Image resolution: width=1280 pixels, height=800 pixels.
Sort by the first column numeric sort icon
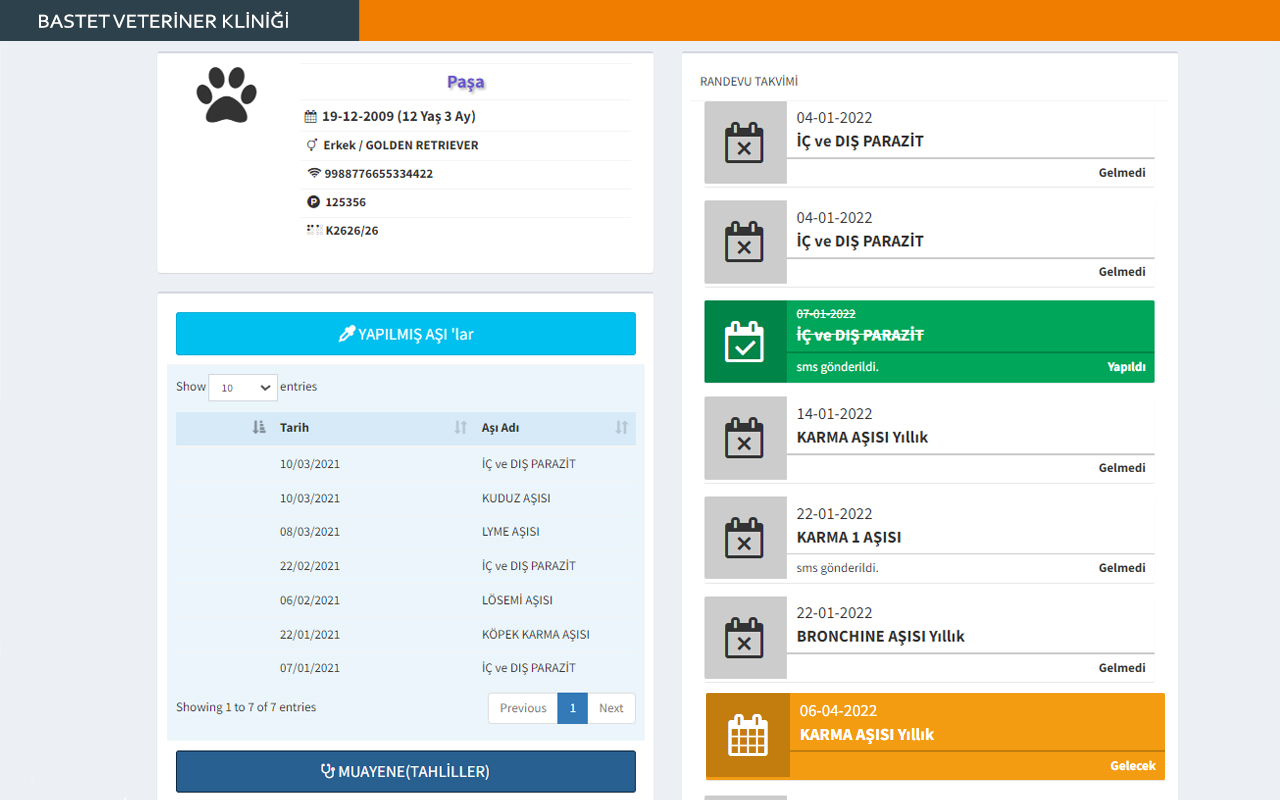click(259, 428)
